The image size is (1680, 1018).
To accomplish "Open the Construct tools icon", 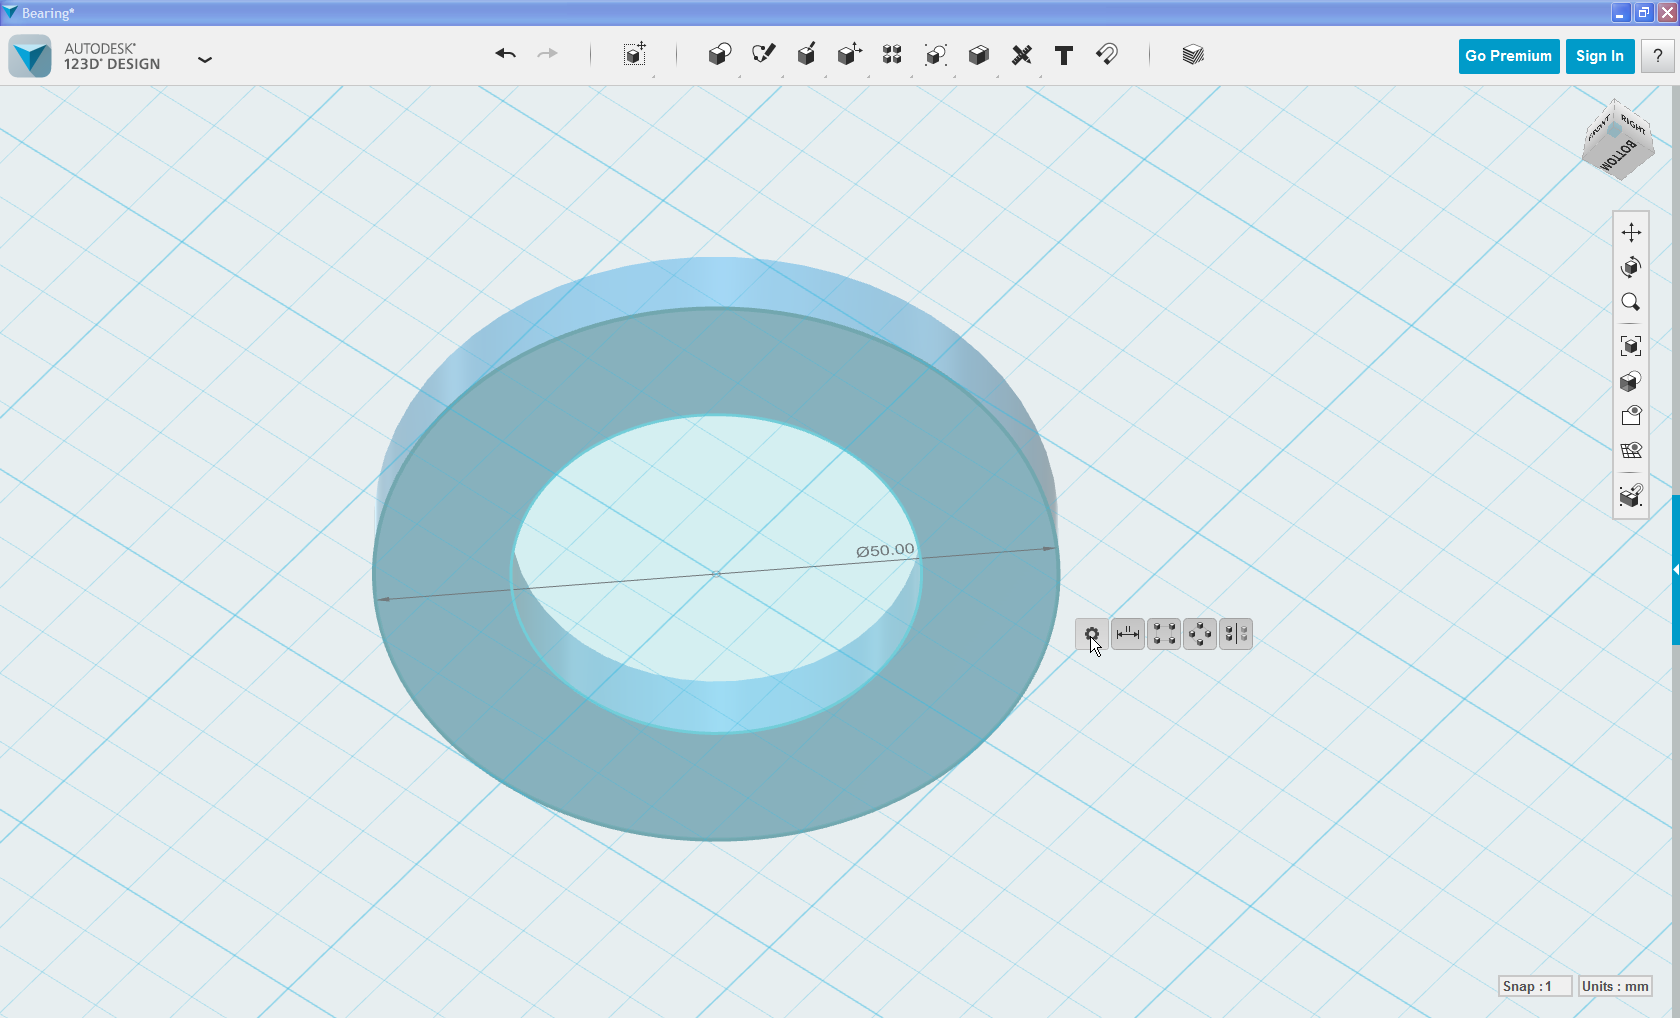I will pyautogui.click(x=806, y=55).
